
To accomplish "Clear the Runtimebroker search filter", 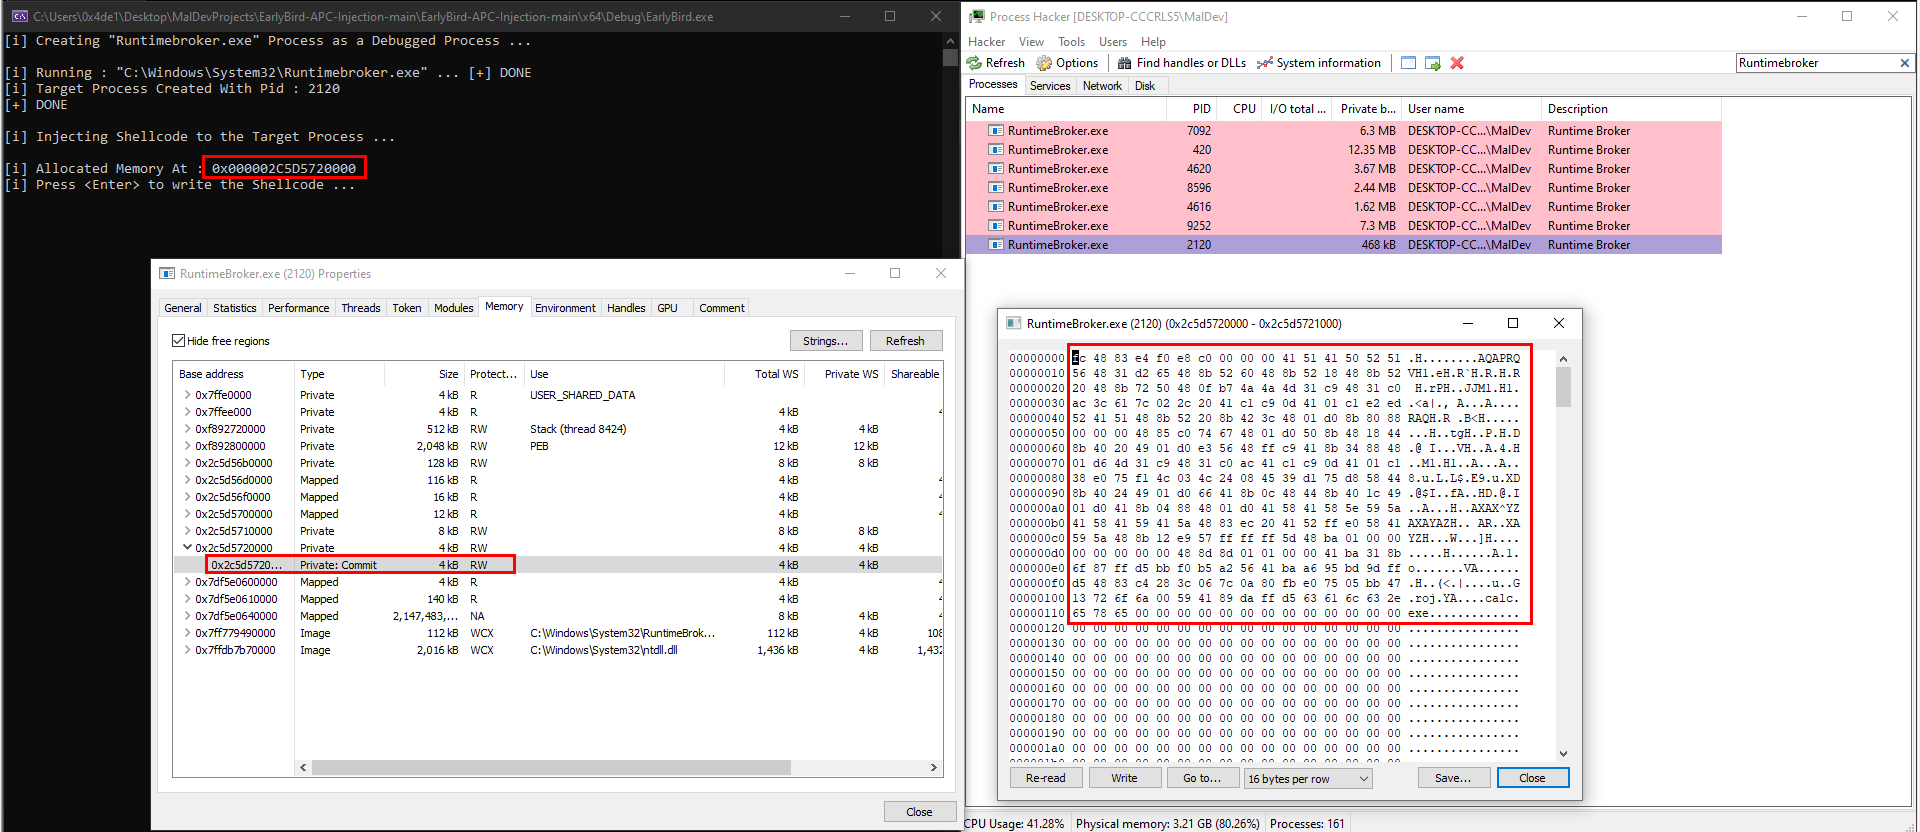I will click(x=1904, y=63).
